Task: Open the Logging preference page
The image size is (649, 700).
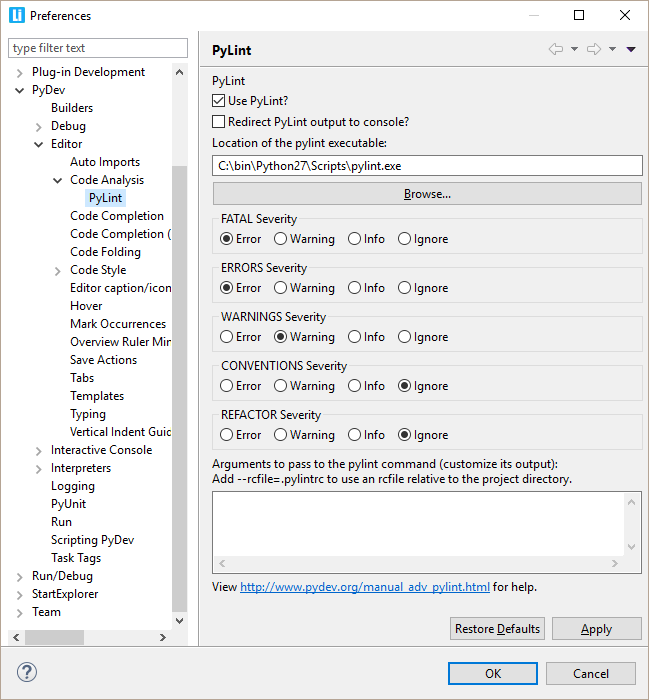Action: pos(73,486)
